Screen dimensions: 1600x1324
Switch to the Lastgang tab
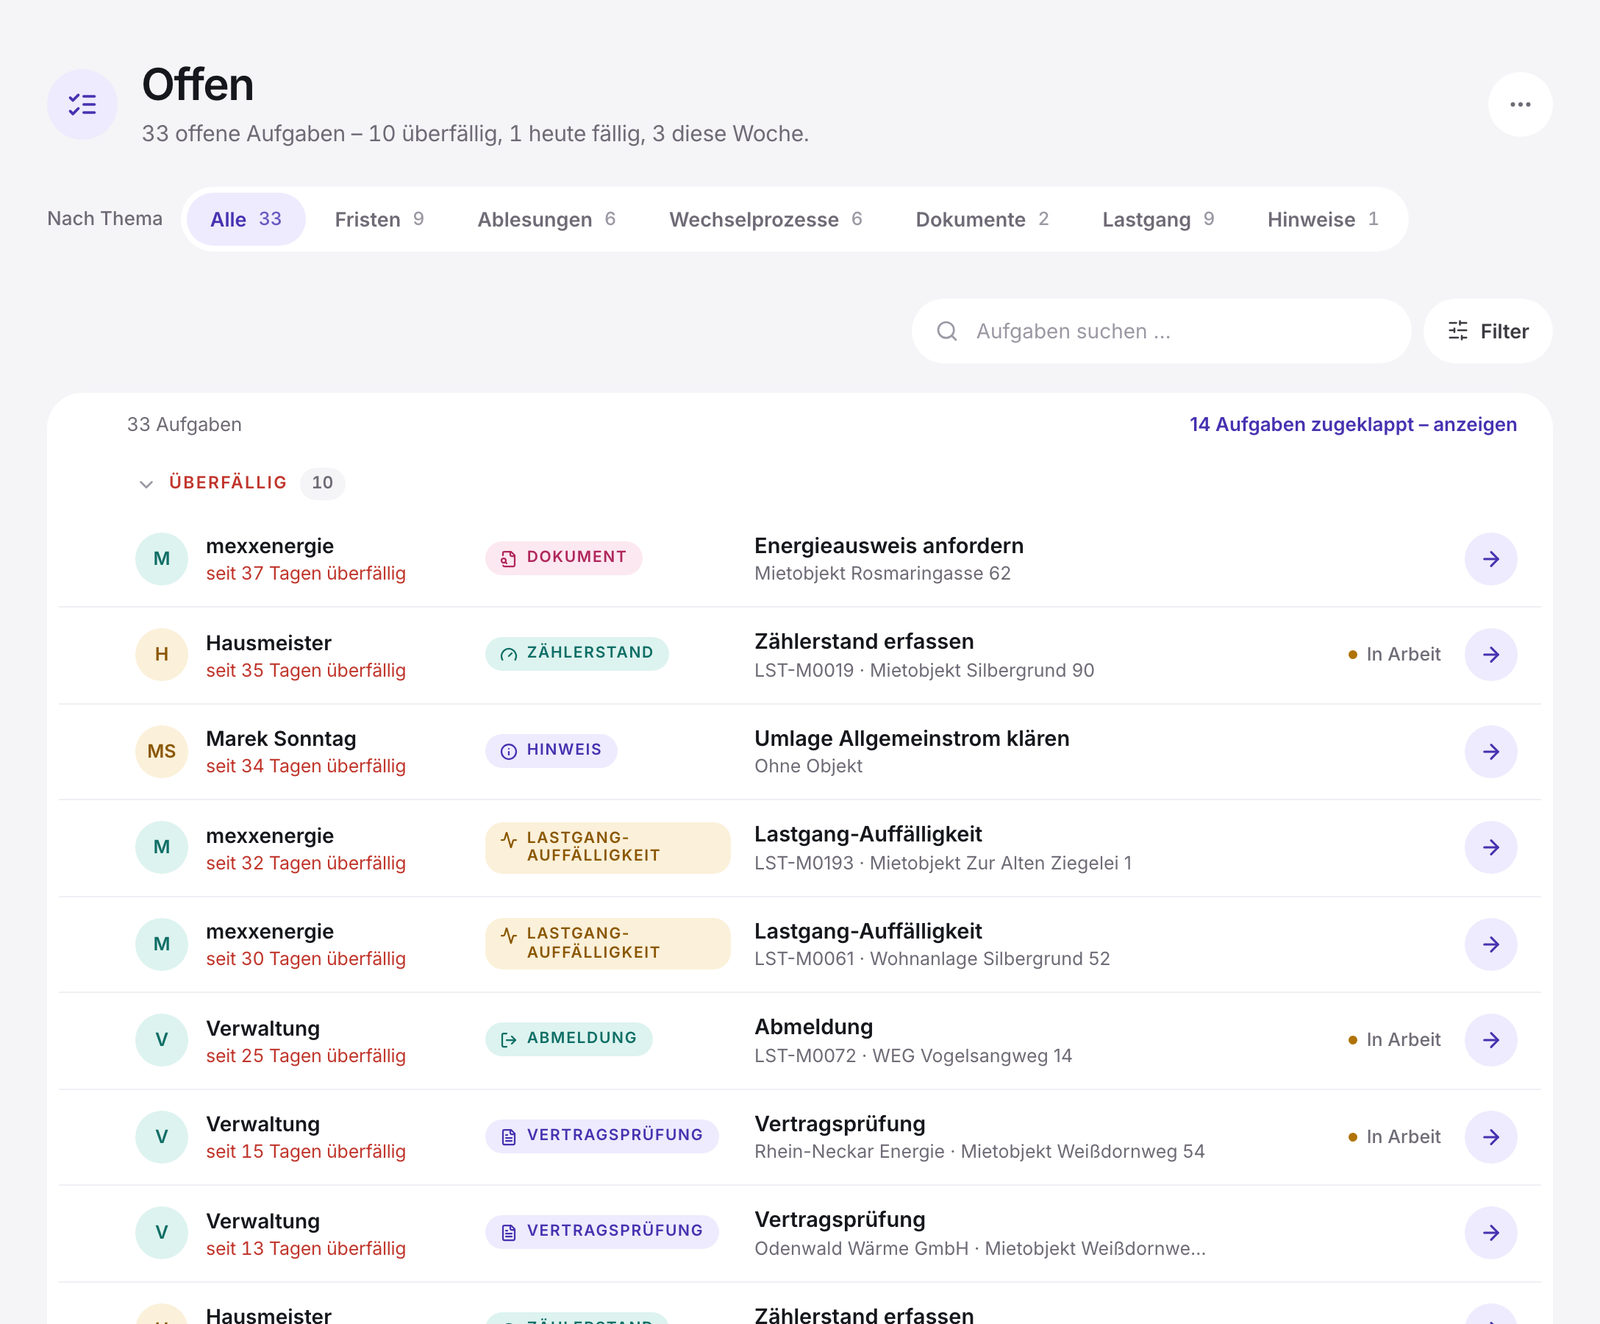tap(1158, 219)
